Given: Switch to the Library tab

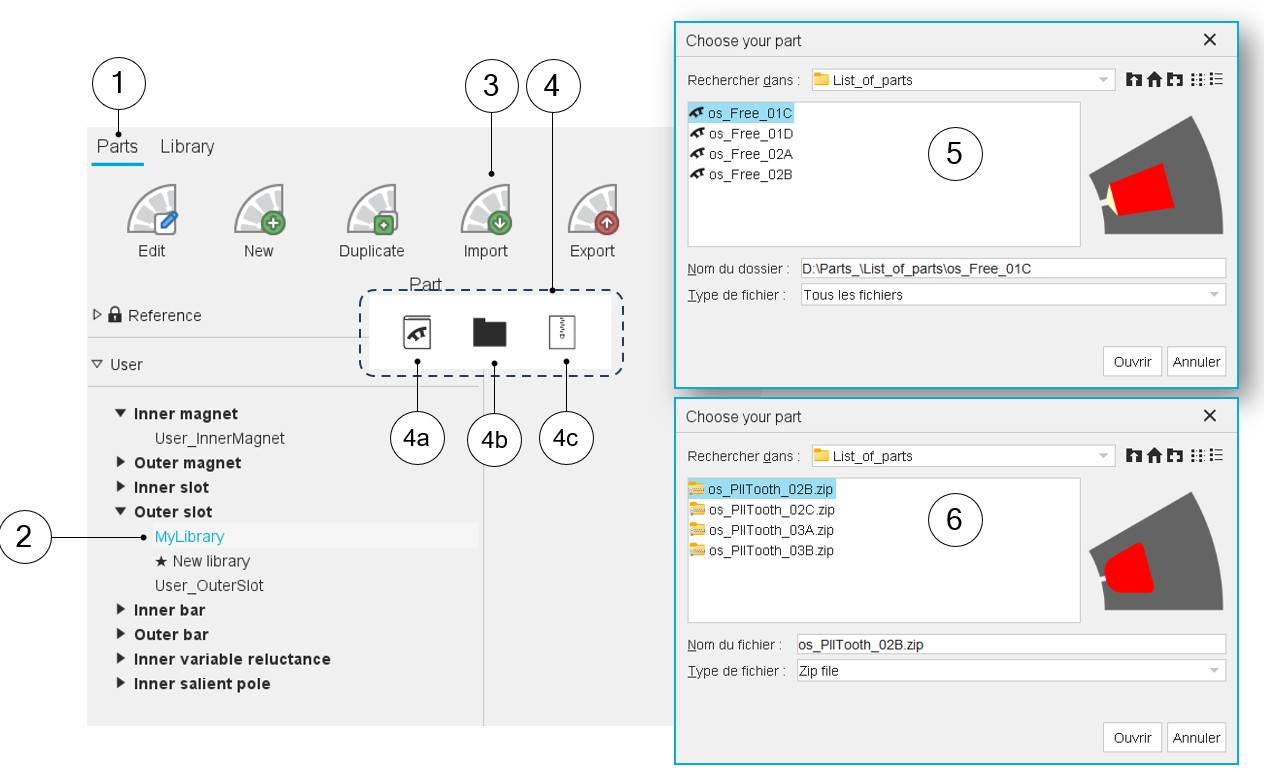Looking at the screenshot, I should [187, 146].
